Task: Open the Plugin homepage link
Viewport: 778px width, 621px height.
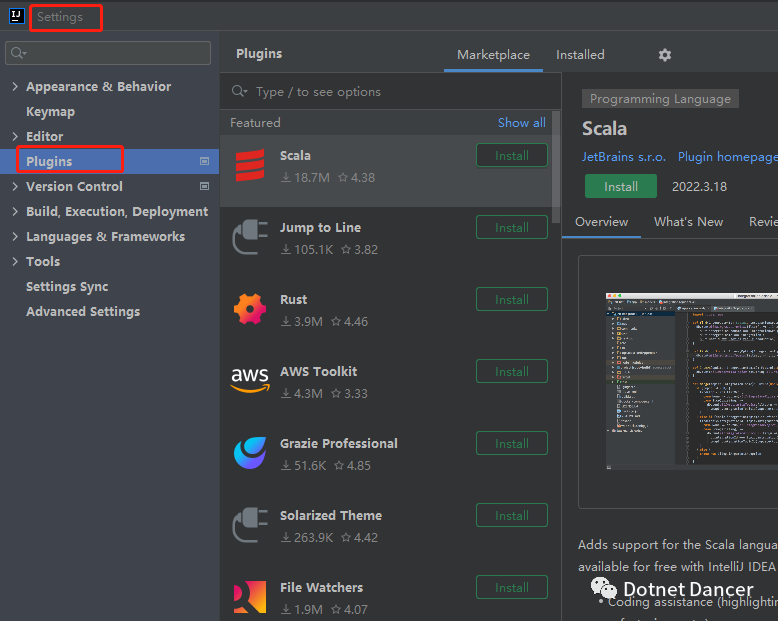Action: click(727, 157)
